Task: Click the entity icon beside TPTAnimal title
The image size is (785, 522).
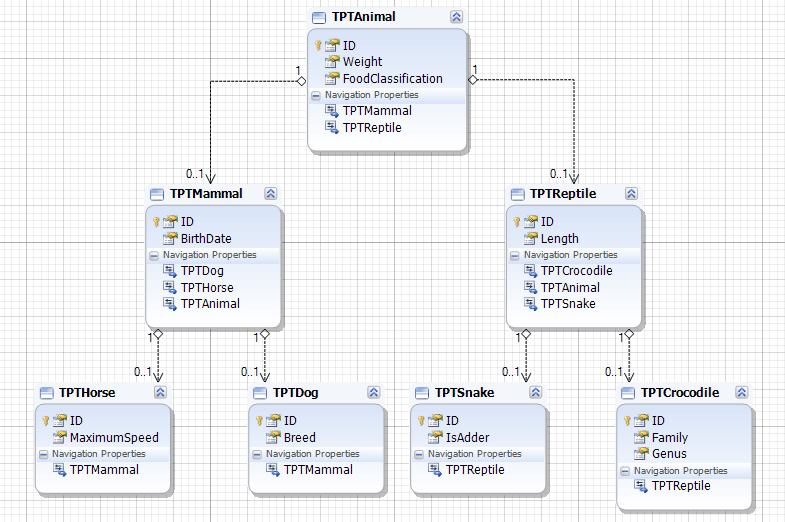Action: (319, 18)
